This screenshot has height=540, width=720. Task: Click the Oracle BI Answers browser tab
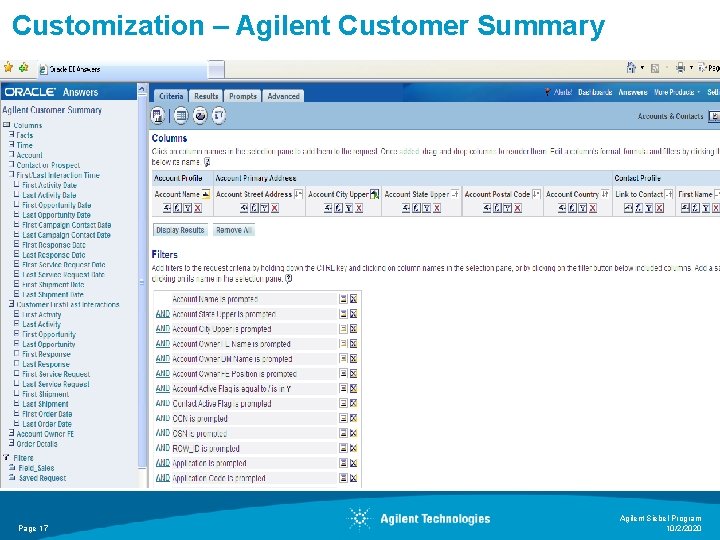[x=122, y=69]
